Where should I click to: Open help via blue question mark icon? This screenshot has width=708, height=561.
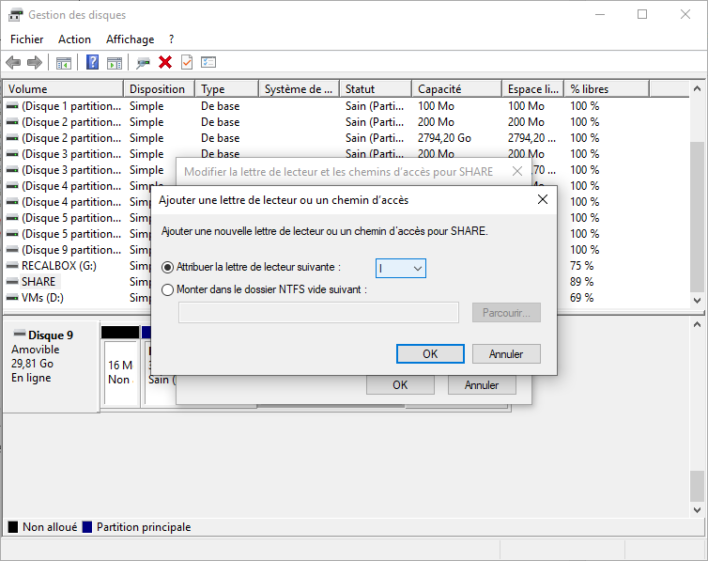tap(92, 63)
